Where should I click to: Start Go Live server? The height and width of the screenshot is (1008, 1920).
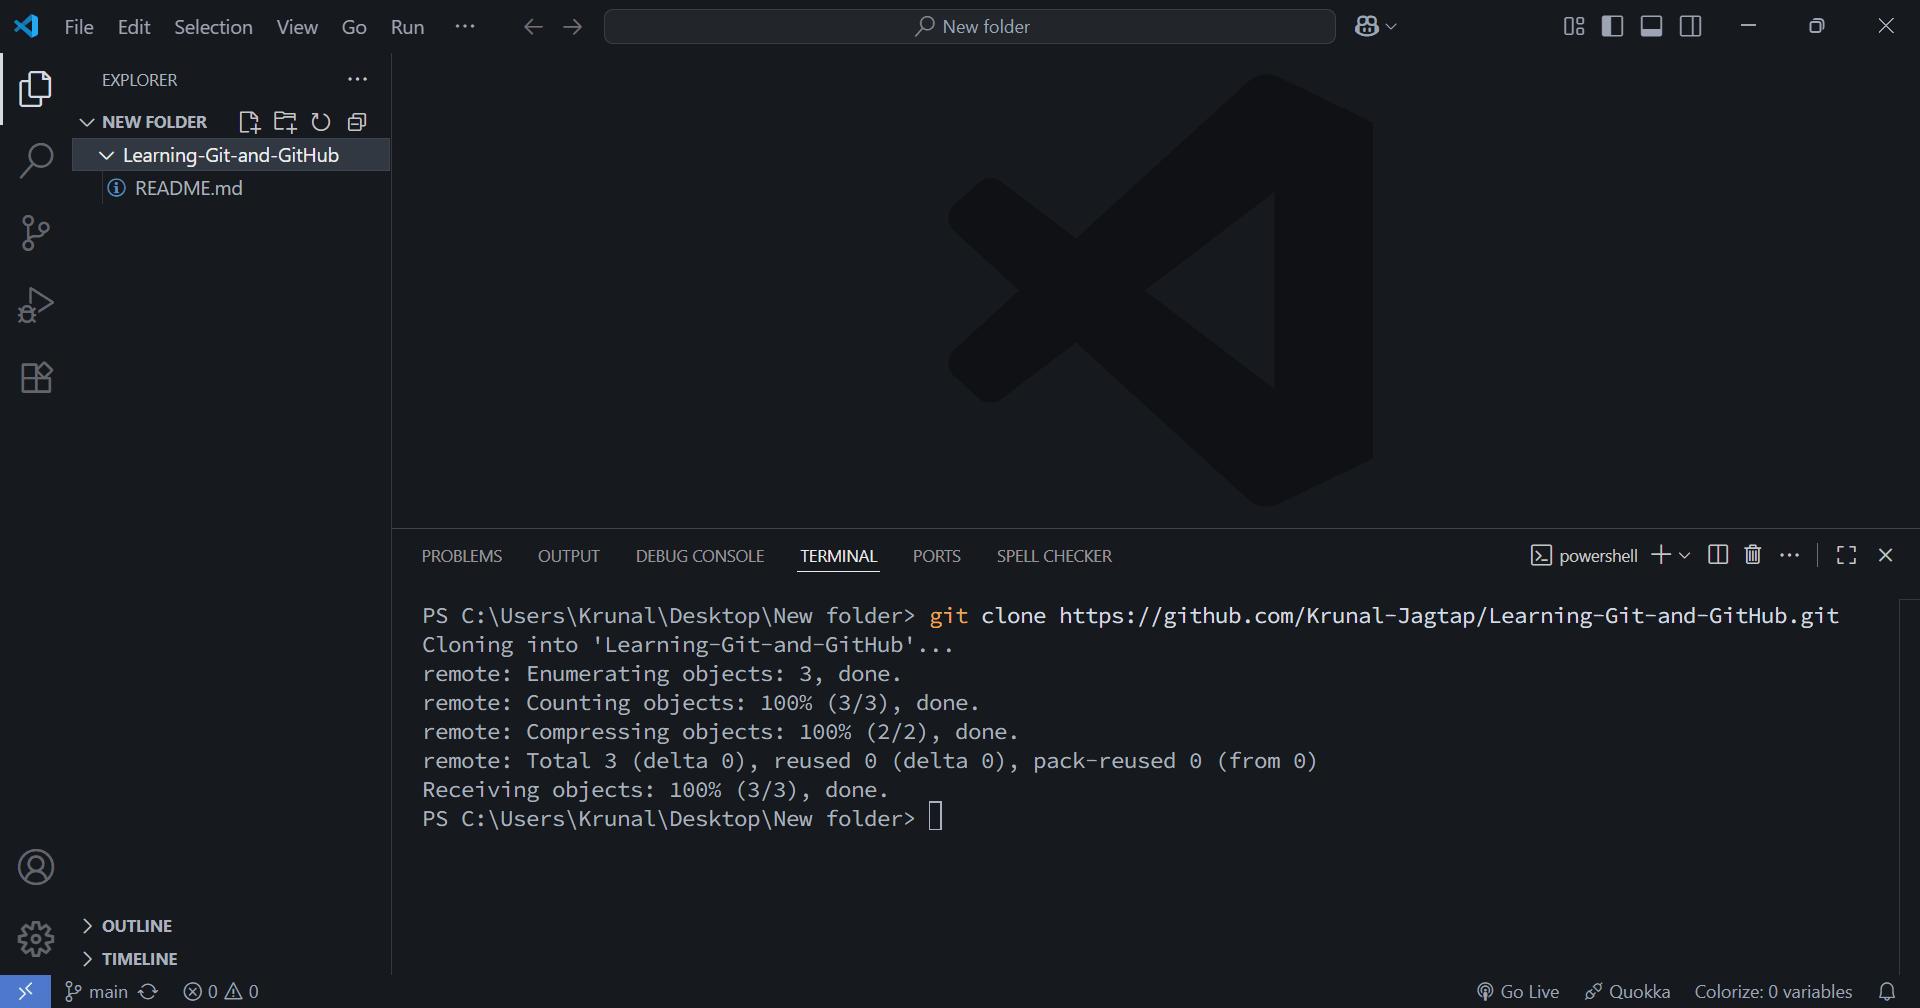1518,991
